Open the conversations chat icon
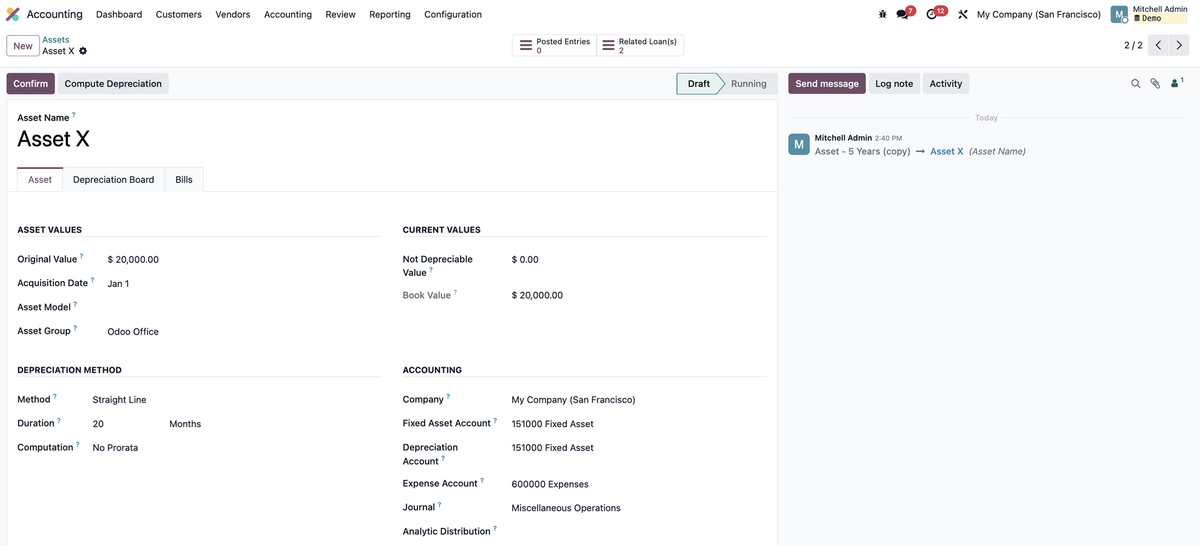1200x546 pixels. pos(903,14)
